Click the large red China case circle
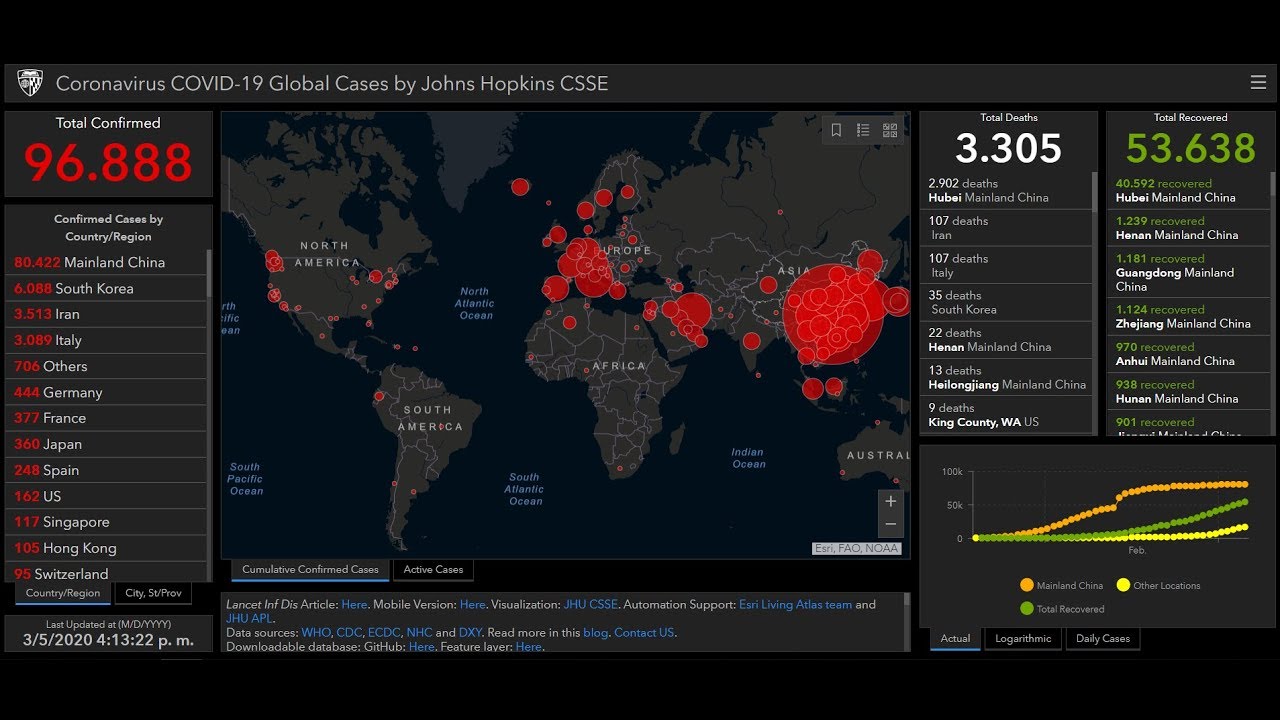The image size is (1280, 720). 834,315
